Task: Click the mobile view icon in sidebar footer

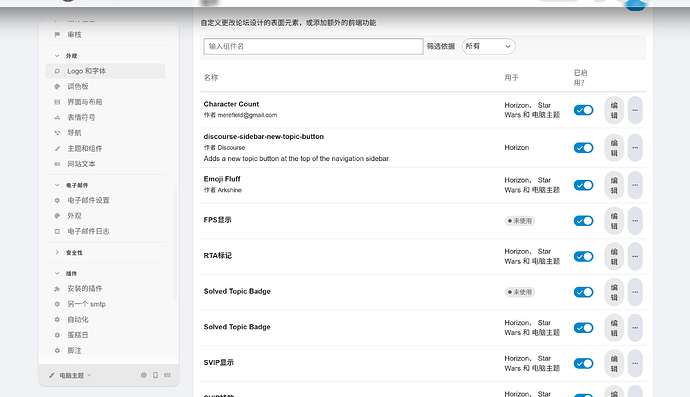Action: pyautogui.click(x=155, y=375)
